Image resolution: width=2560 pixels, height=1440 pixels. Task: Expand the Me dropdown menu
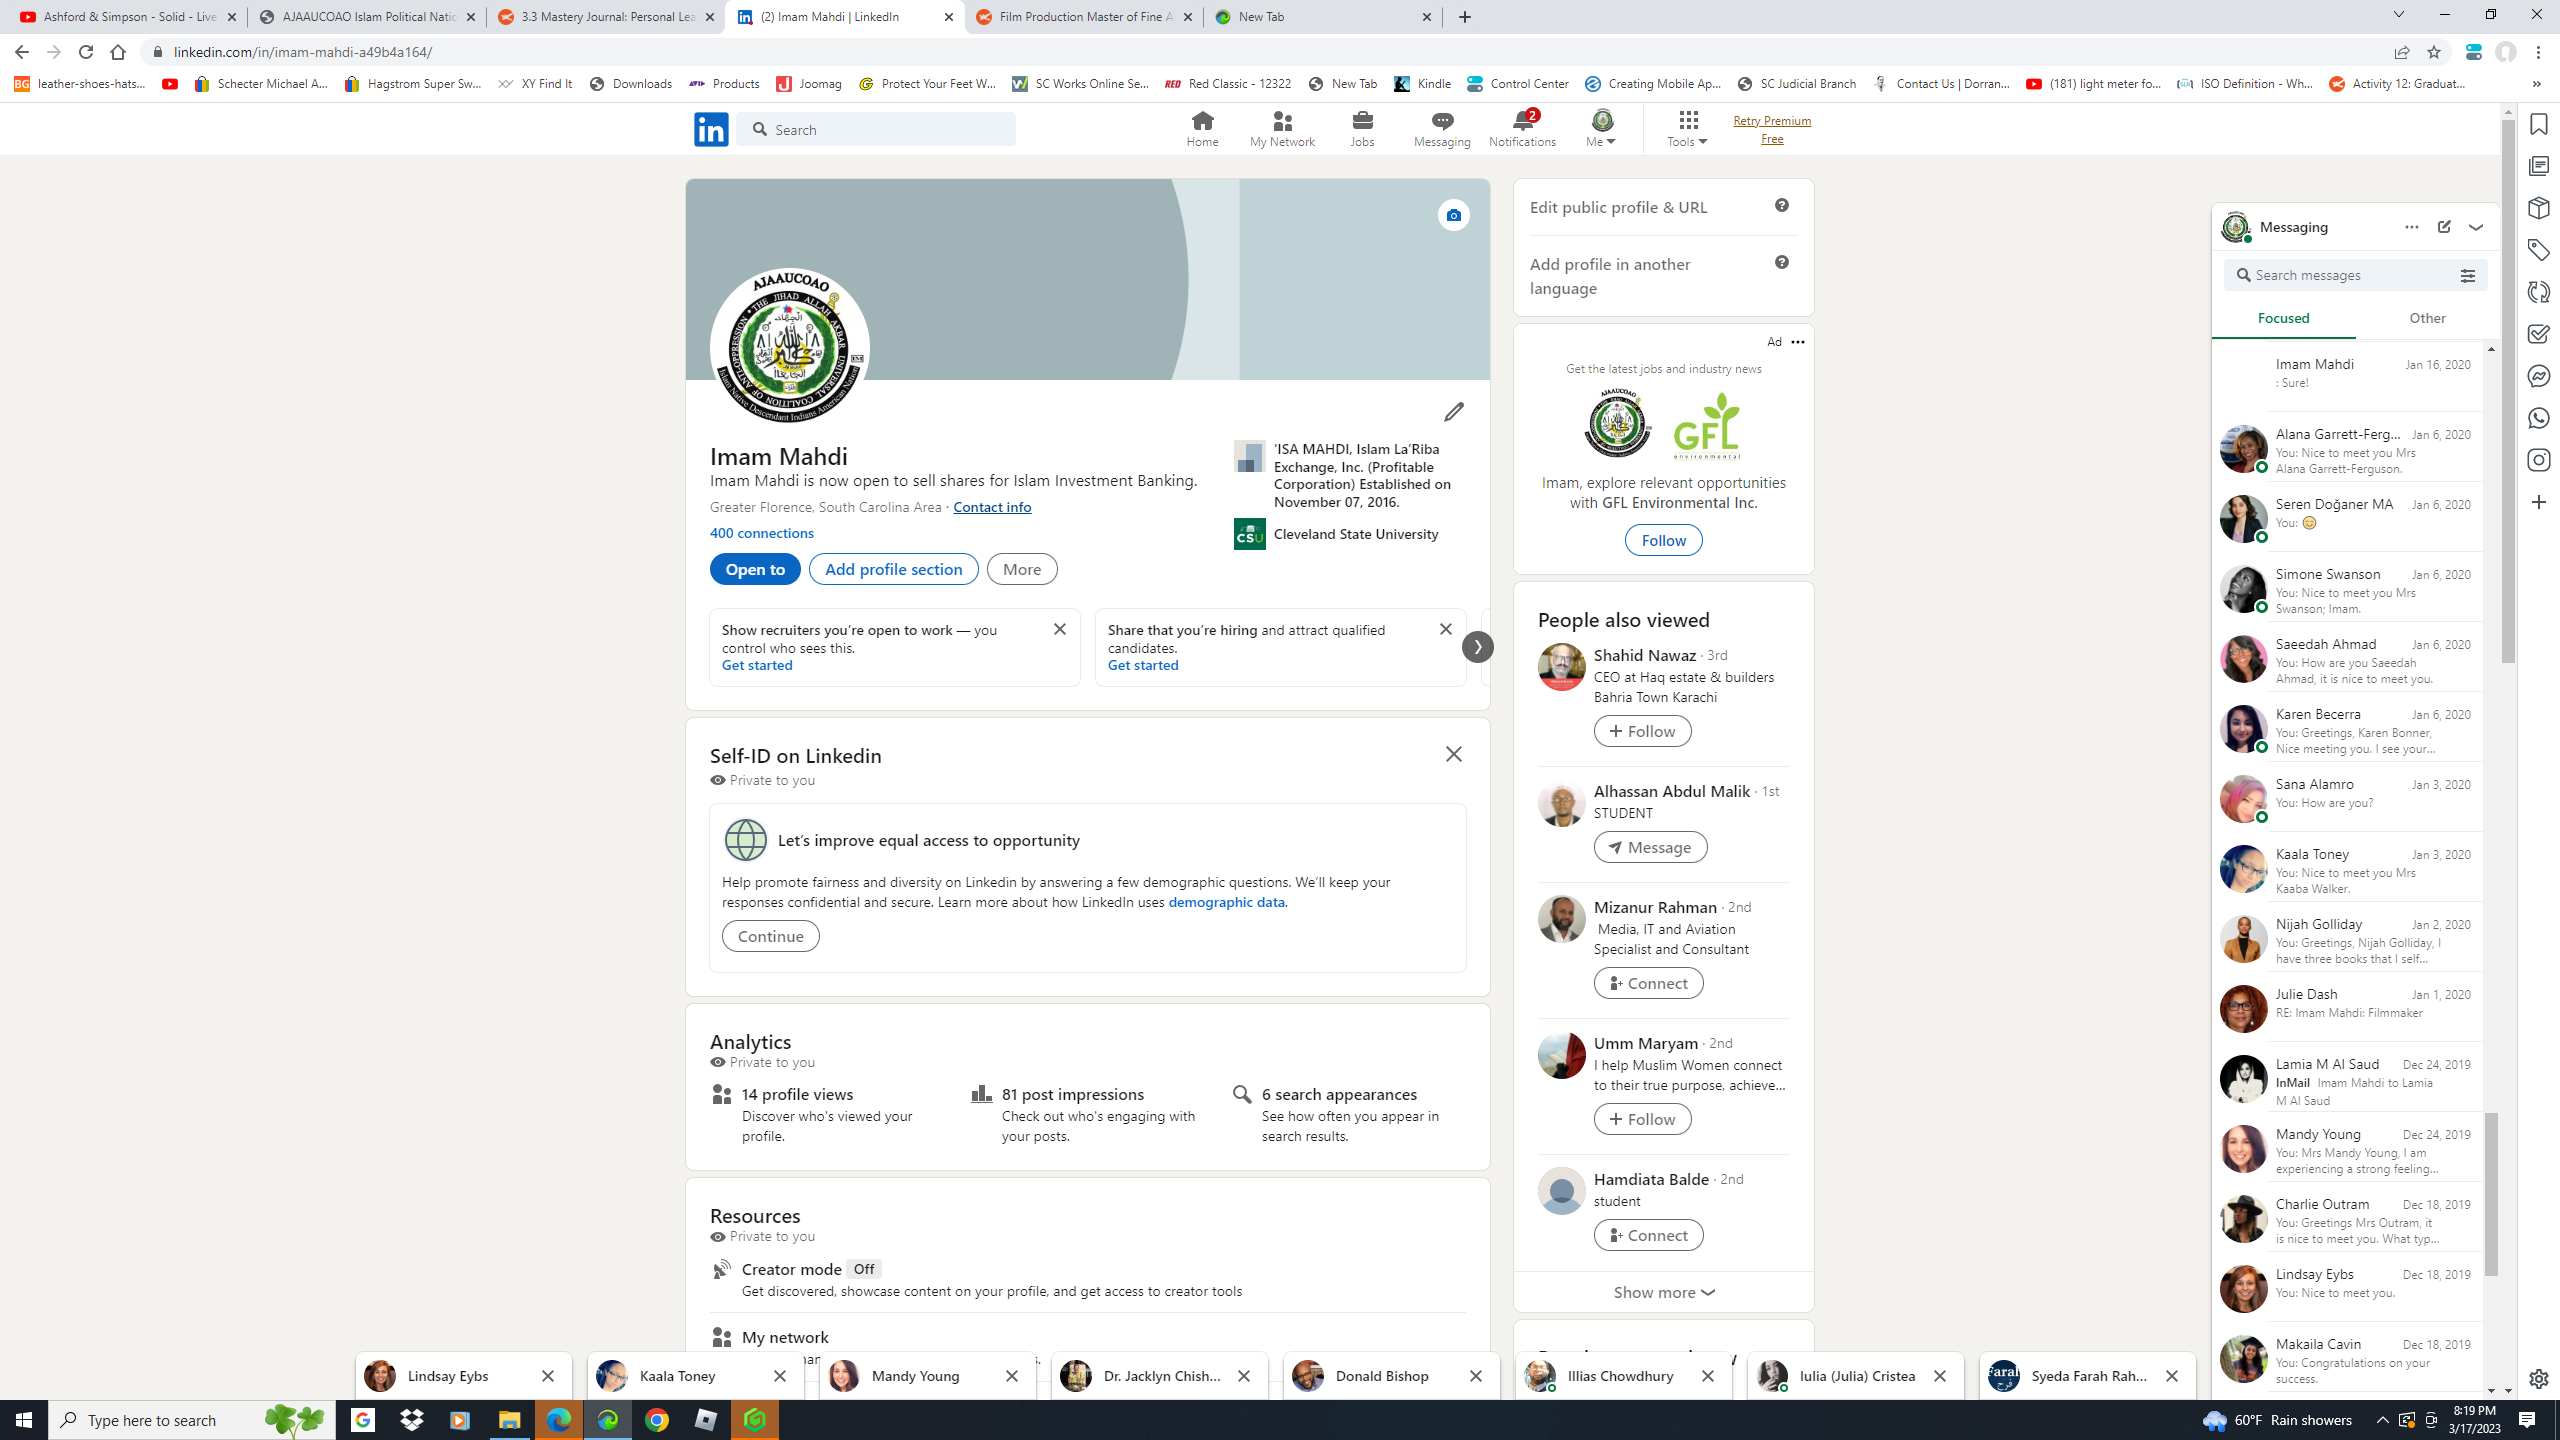[1601, 141]
